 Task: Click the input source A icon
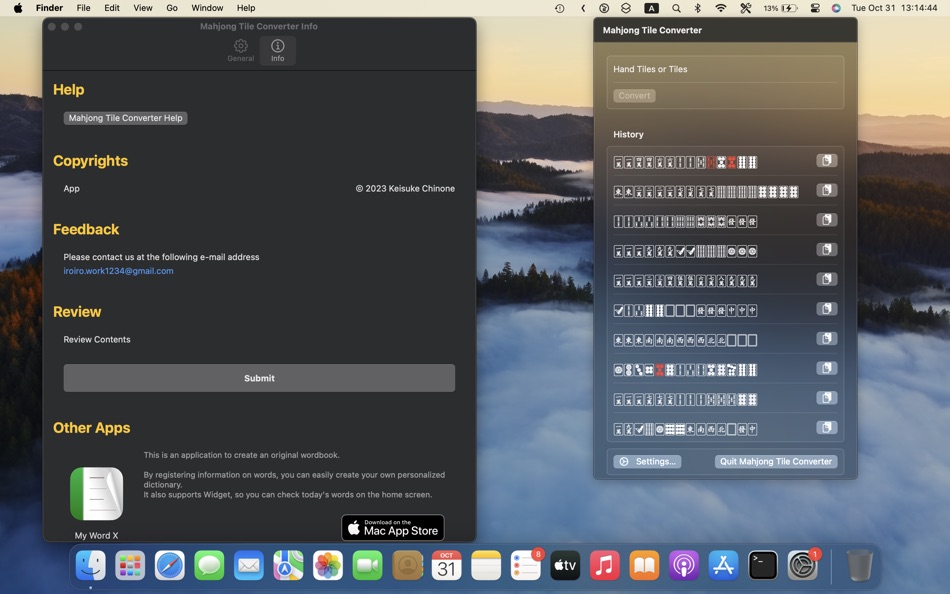[x=651, y=8]
